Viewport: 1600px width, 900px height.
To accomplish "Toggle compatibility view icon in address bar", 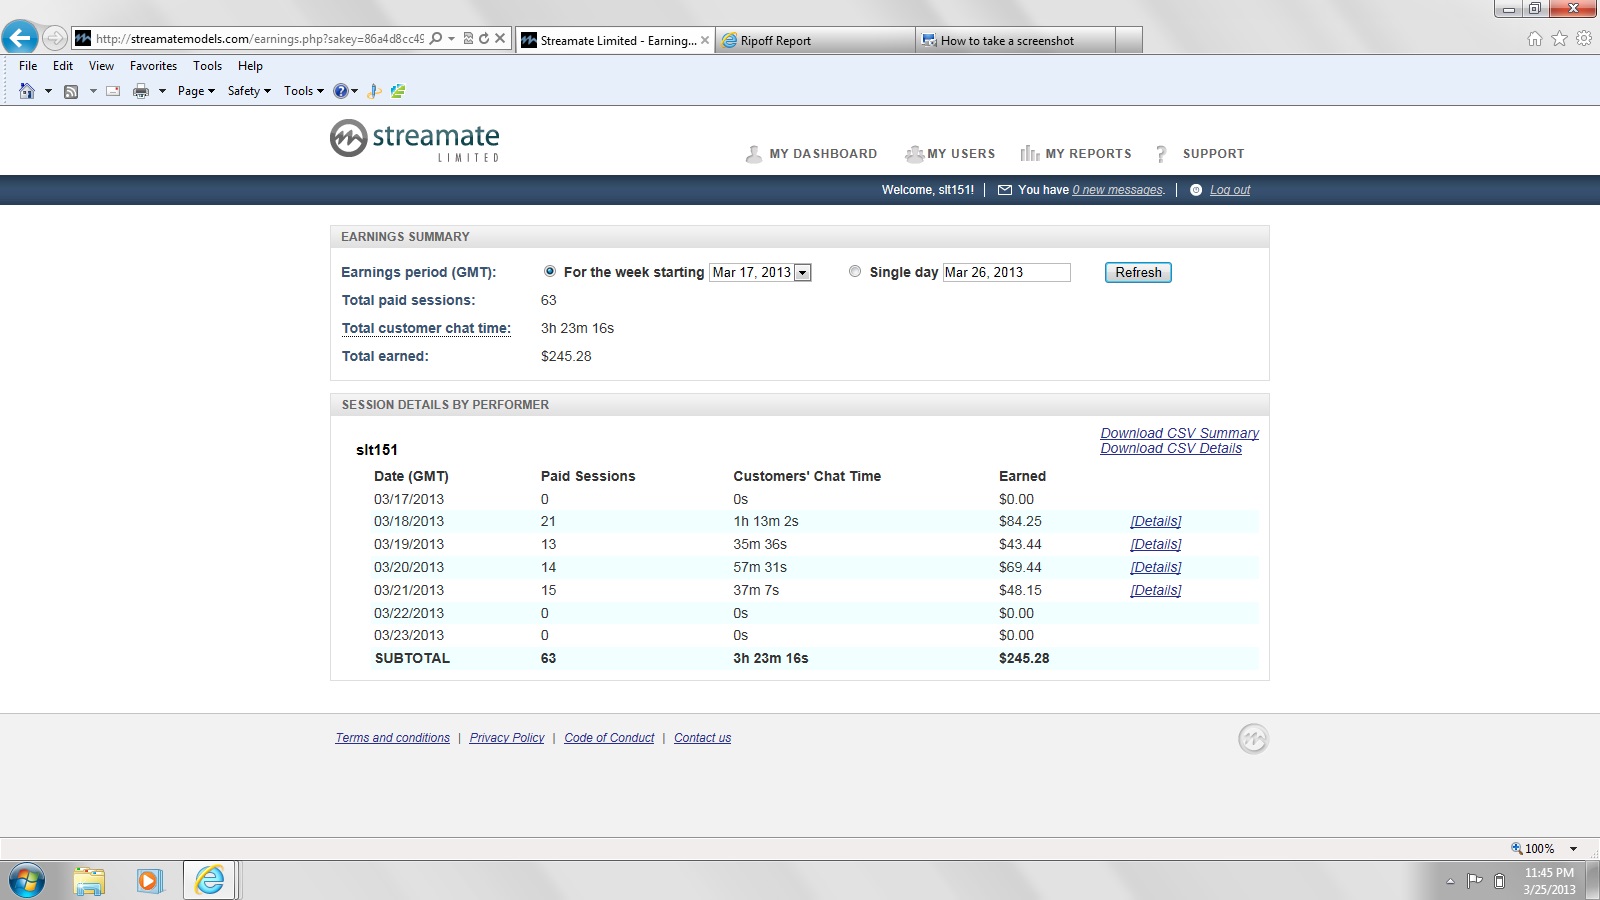I will [468, 39].
